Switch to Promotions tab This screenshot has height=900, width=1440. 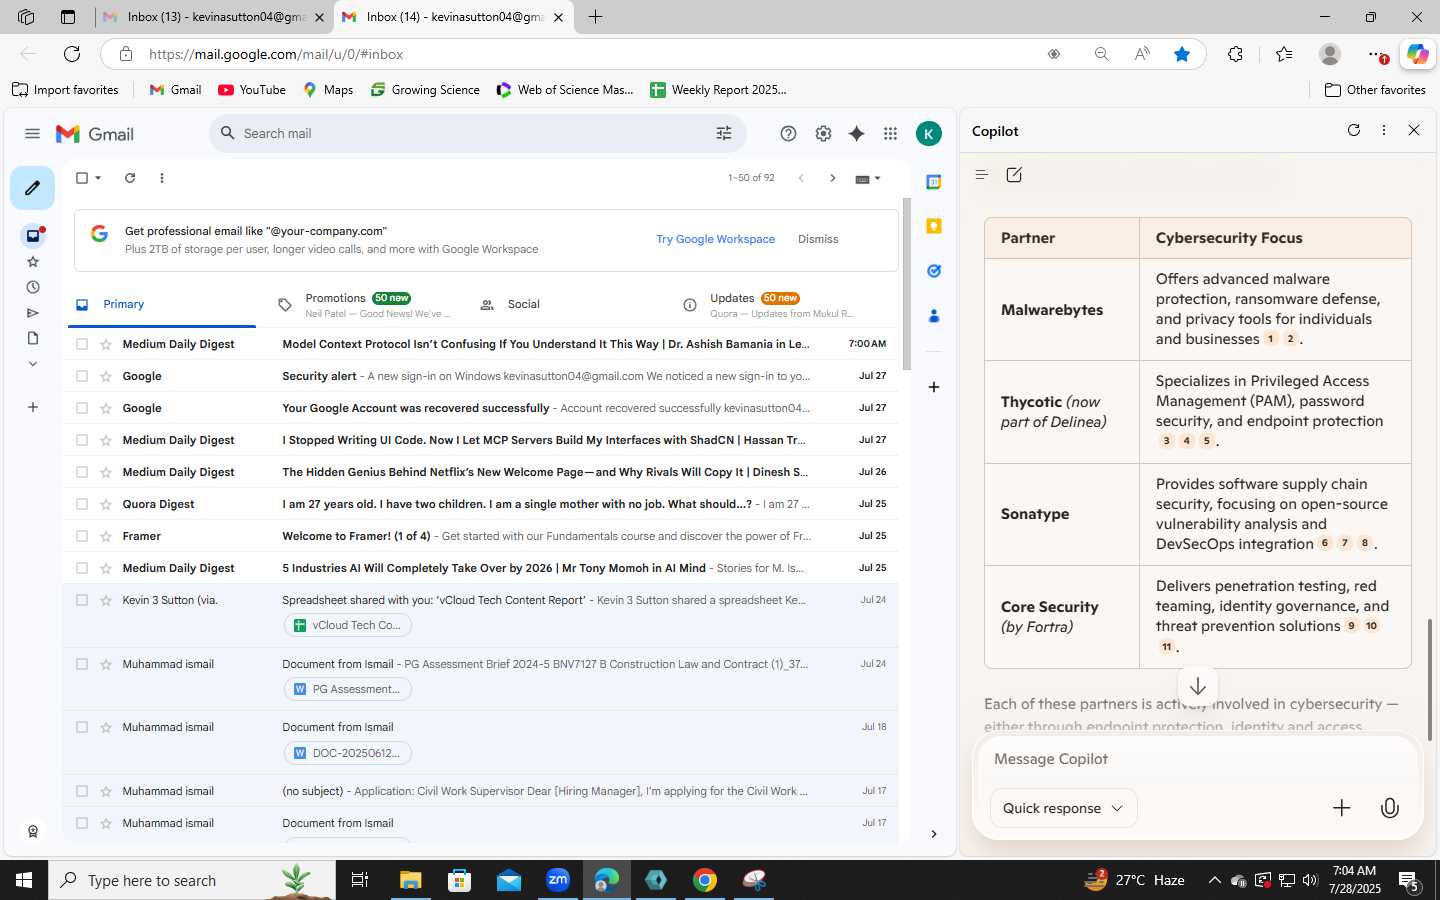(365, 304)
